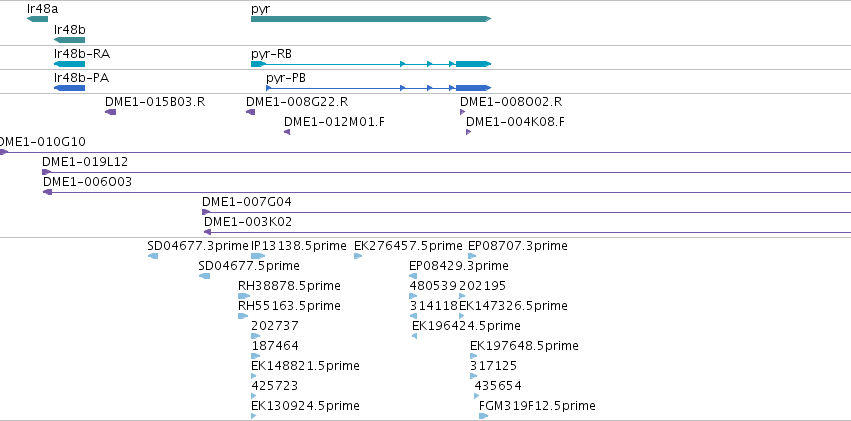Screen dimensions: 851x421
Task: Click the IP13138.5prime EST arrow
Action: pos(258,256)
